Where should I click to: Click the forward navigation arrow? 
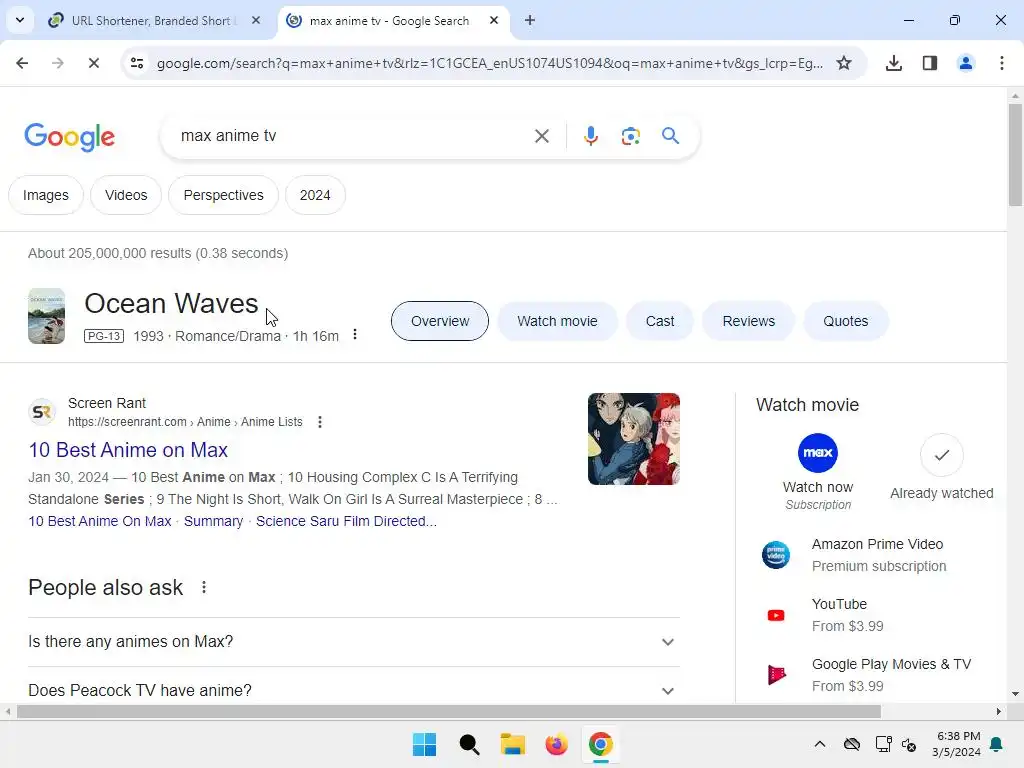(58, 63)
